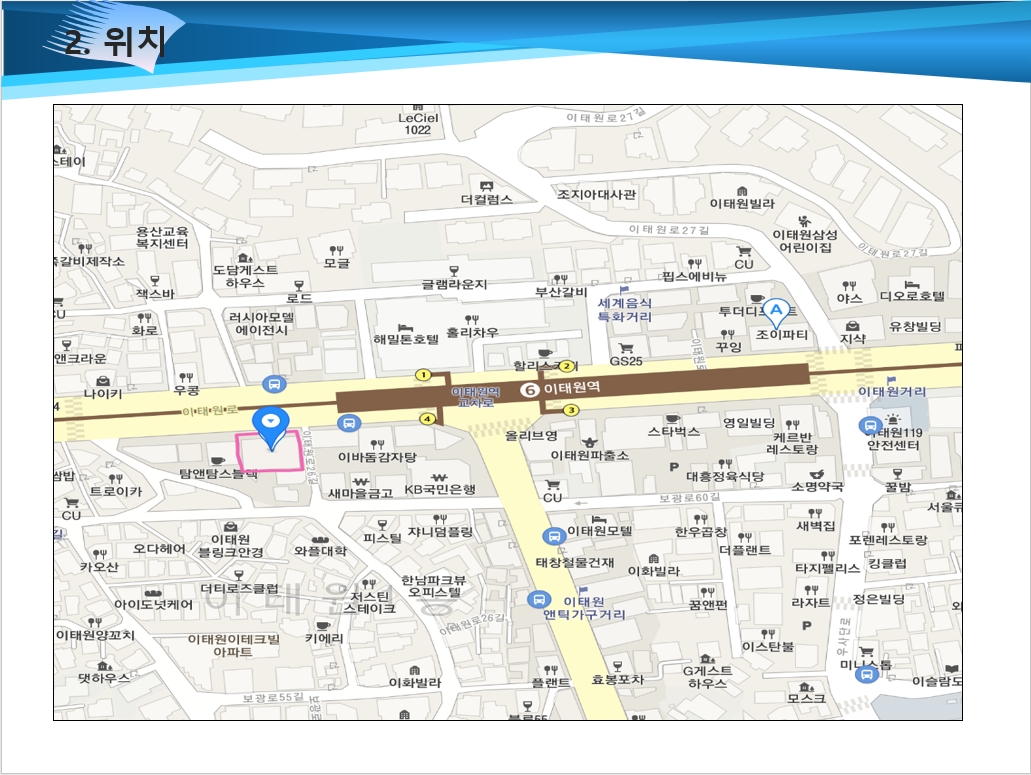The image size is (1031, 775).
Task: Click the bus stop icon above 이바돔감자탕
Action: pyautogui.click(x=348, y=423)
